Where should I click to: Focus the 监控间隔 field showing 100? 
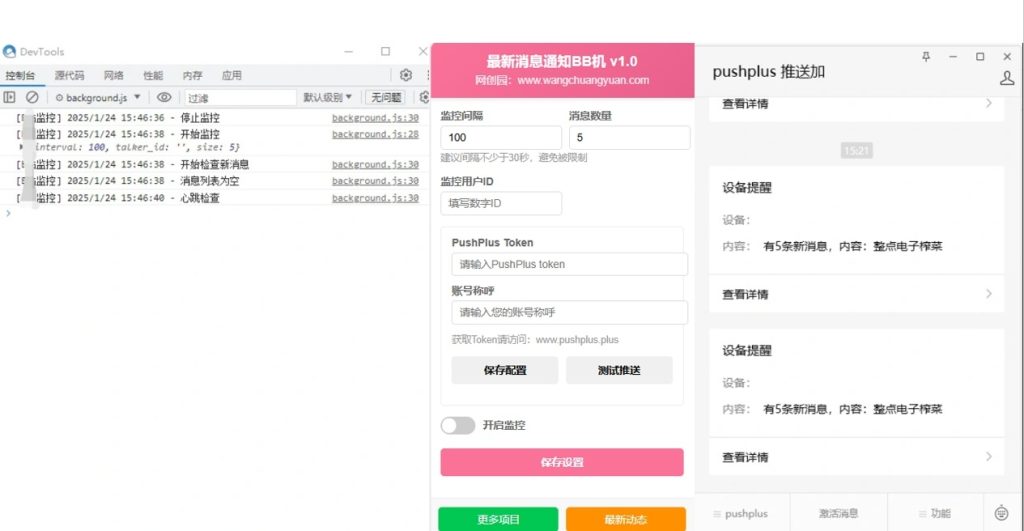pyautogui.click(x=501, y=137)
